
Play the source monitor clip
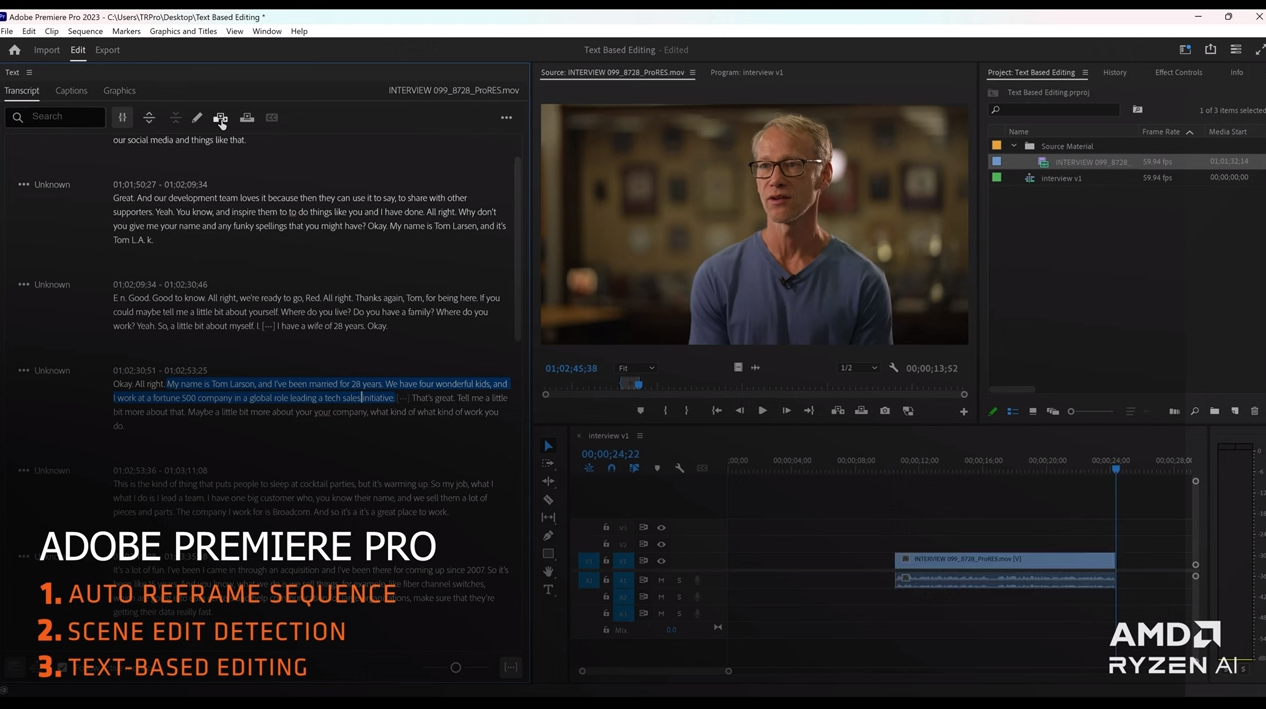(762, 411)
